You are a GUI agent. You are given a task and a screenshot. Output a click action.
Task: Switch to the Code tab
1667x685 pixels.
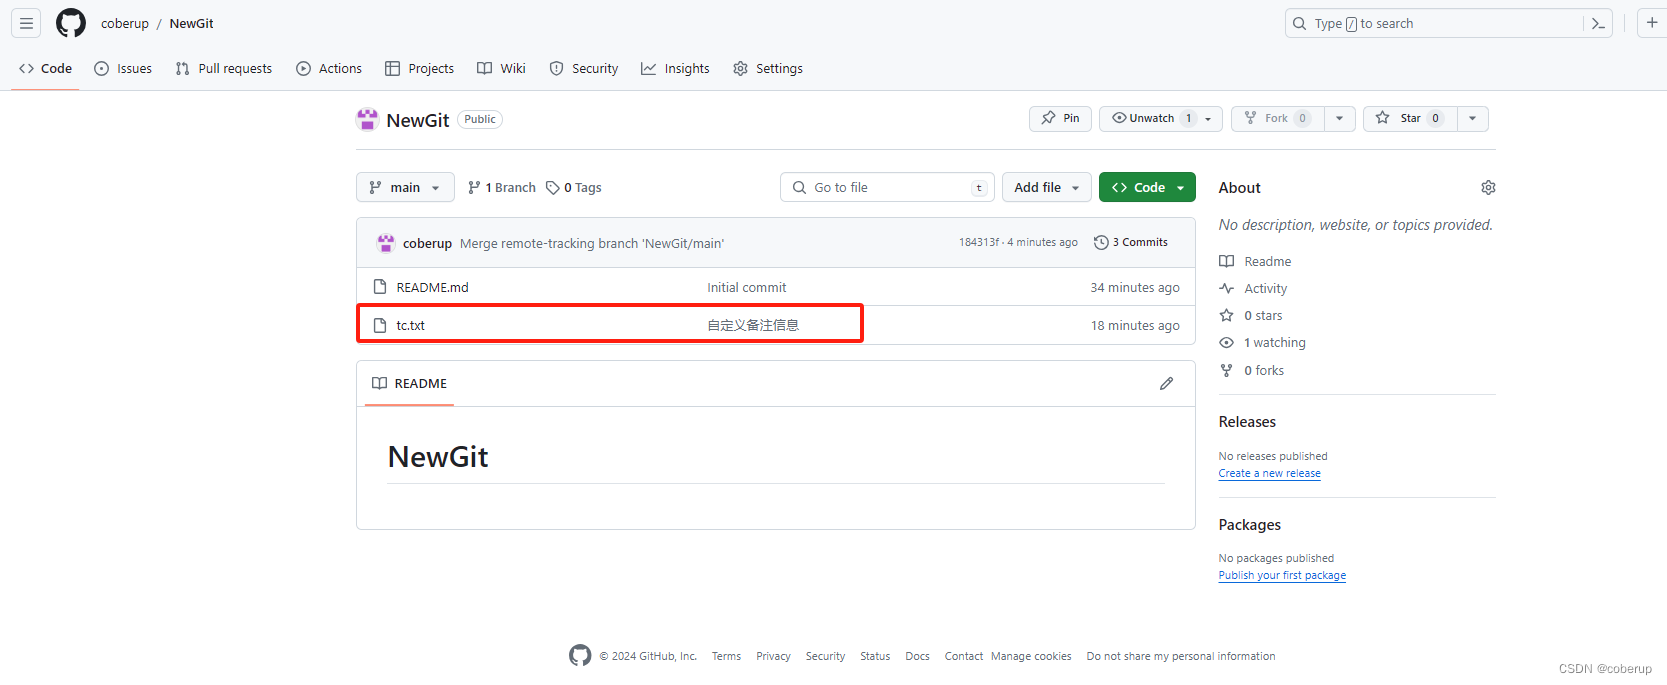point(45,69)
